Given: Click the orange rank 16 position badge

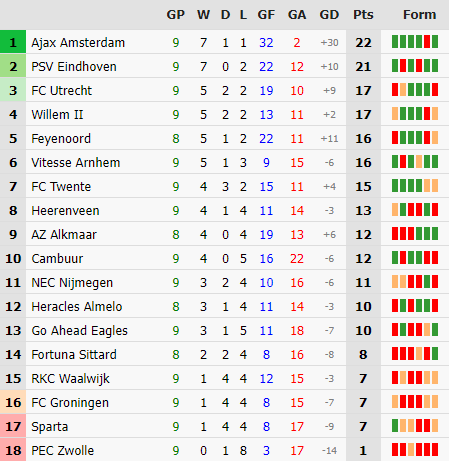Looking at the screenshot, I should click(x=13, y=402).
